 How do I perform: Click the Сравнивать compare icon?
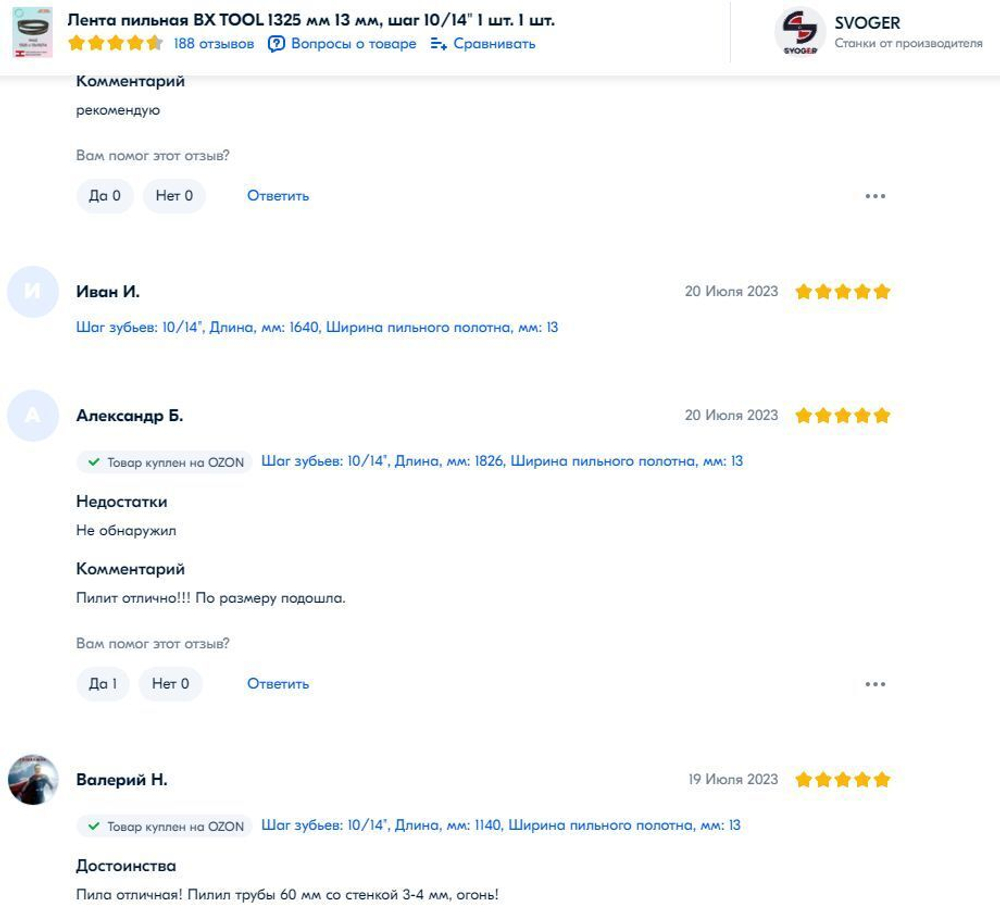coord(438,44)
